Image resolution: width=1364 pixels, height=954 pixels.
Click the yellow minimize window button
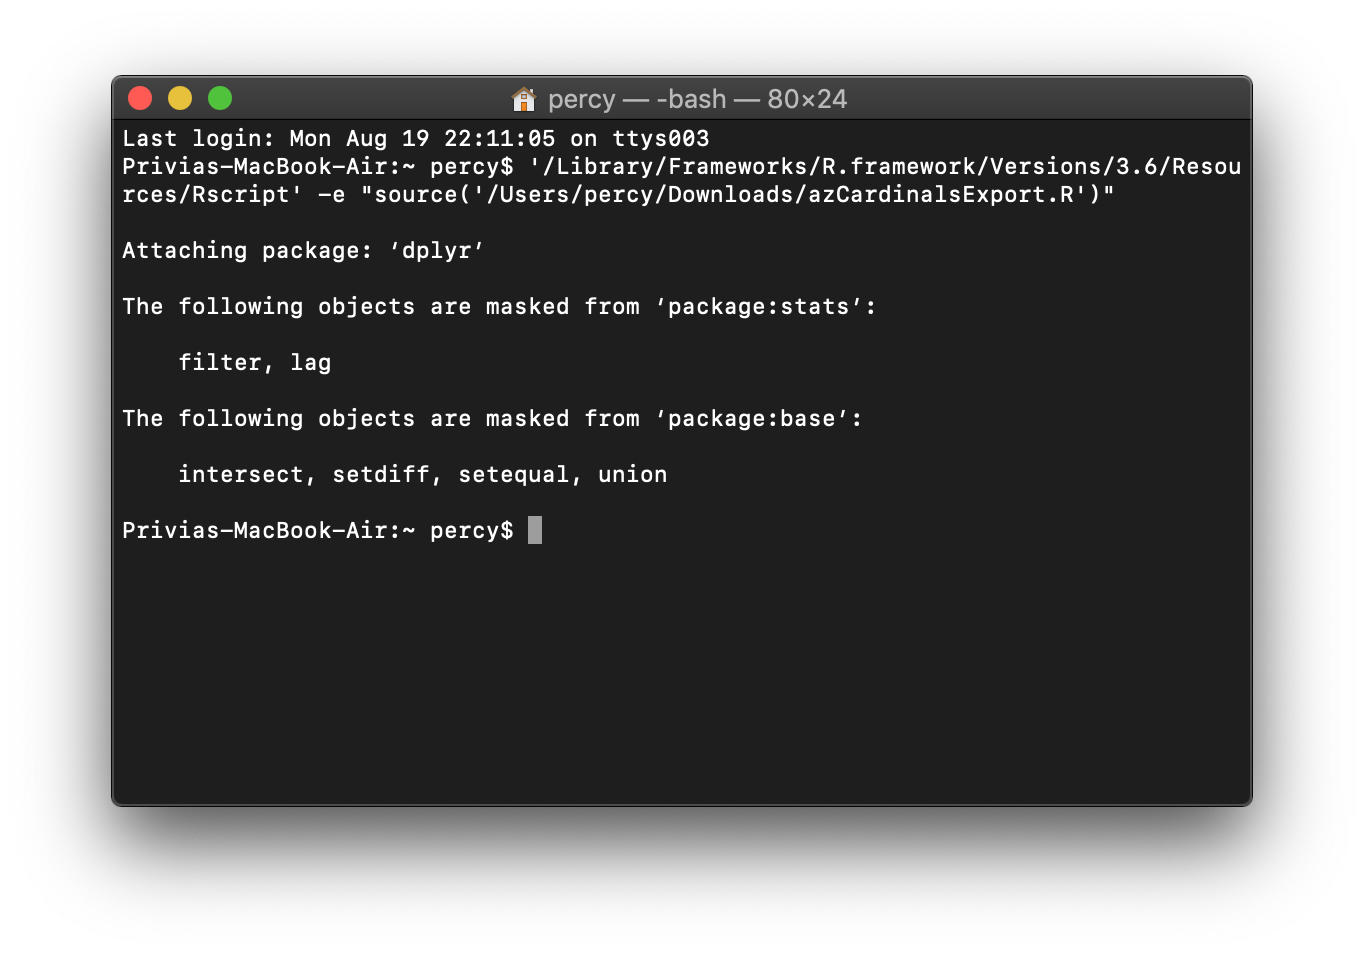[x=180, y=98]
